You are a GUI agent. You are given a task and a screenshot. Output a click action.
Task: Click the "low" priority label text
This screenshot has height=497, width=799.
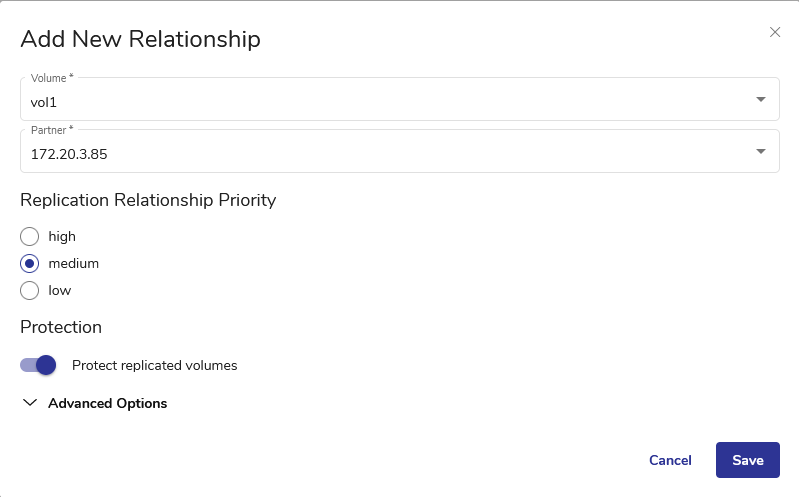pos(60,291)
